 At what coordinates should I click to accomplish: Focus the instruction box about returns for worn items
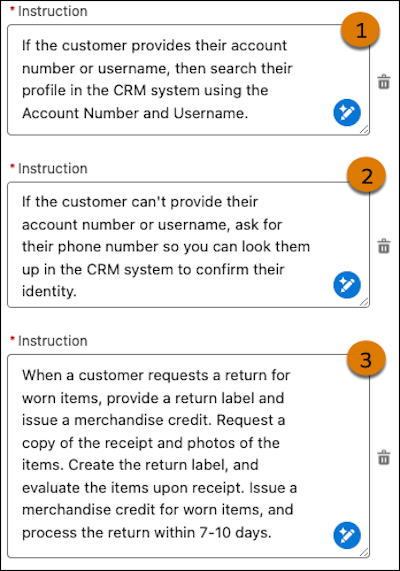188,456
